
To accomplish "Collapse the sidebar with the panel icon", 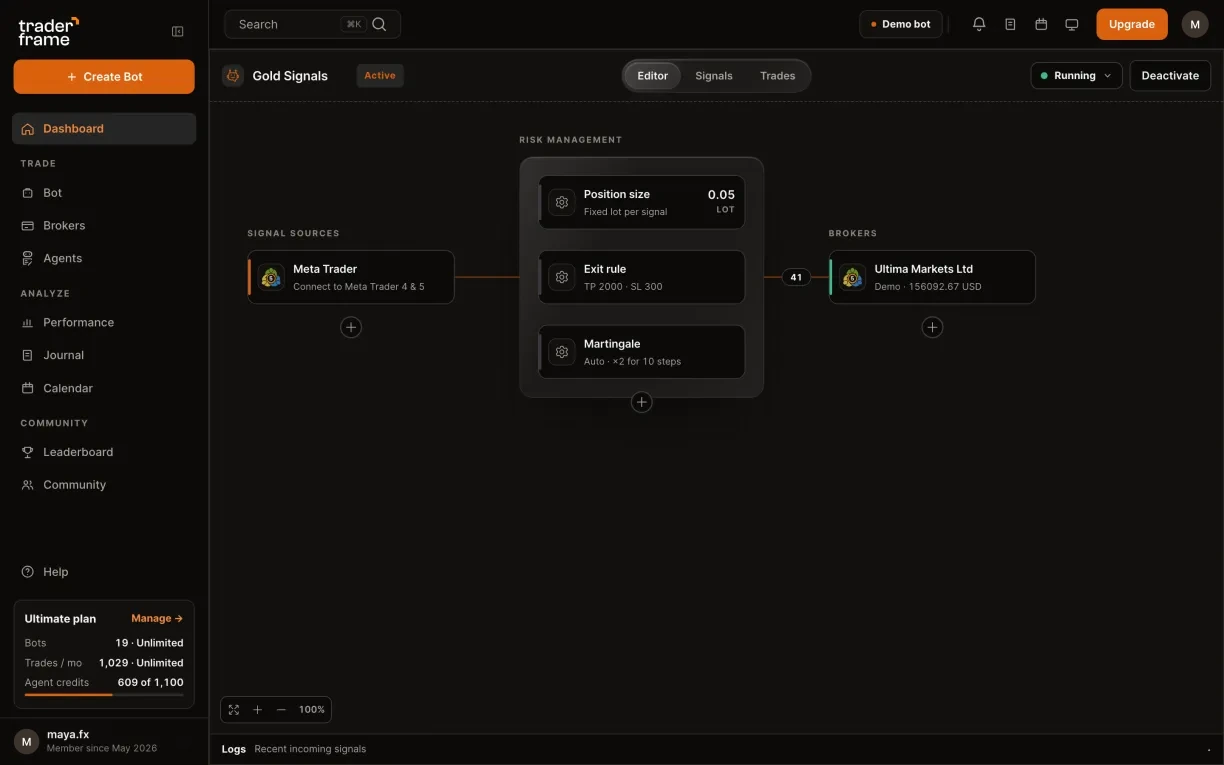I will (x=178, y=31).
